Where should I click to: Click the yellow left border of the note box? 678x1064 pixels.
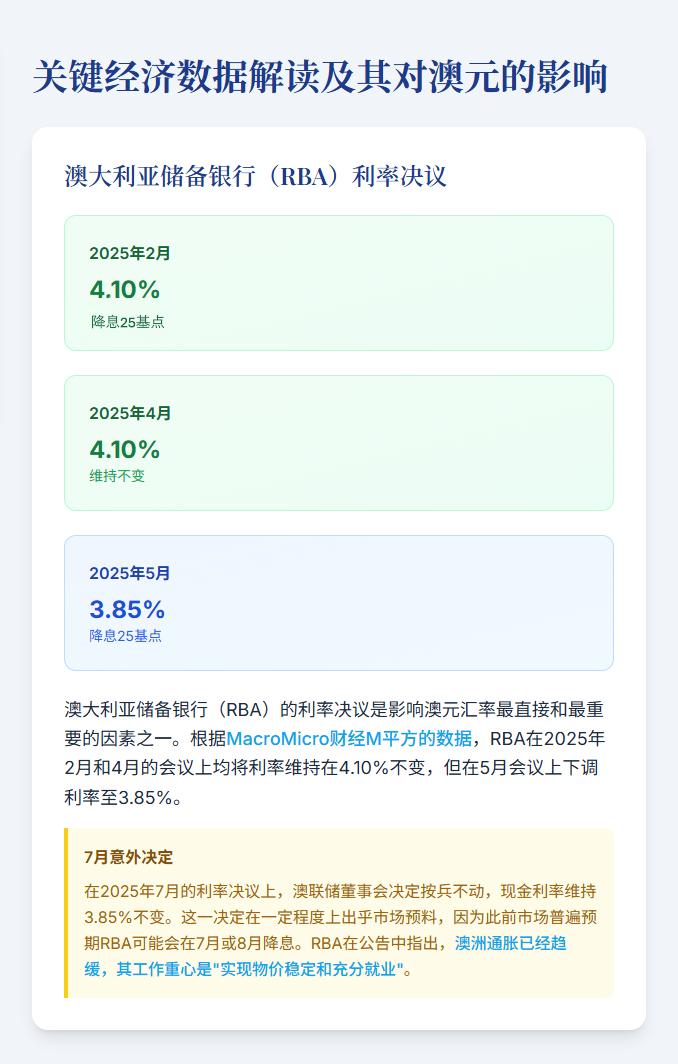pyautogui.click(x=66, y=913)
